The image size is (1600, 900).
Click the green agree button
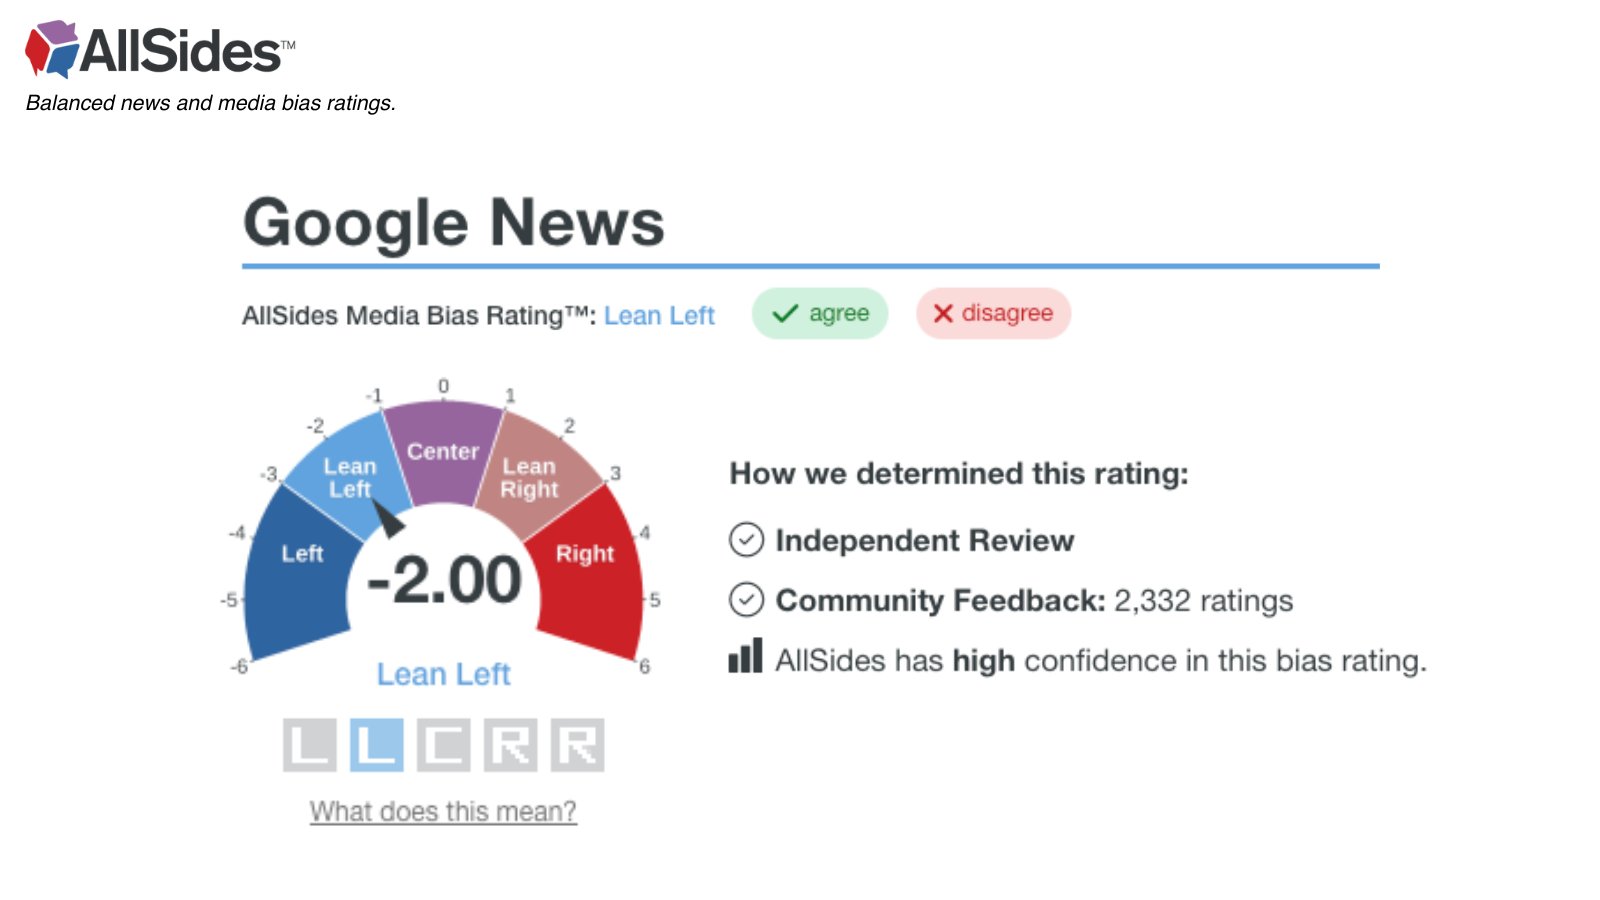820,313
